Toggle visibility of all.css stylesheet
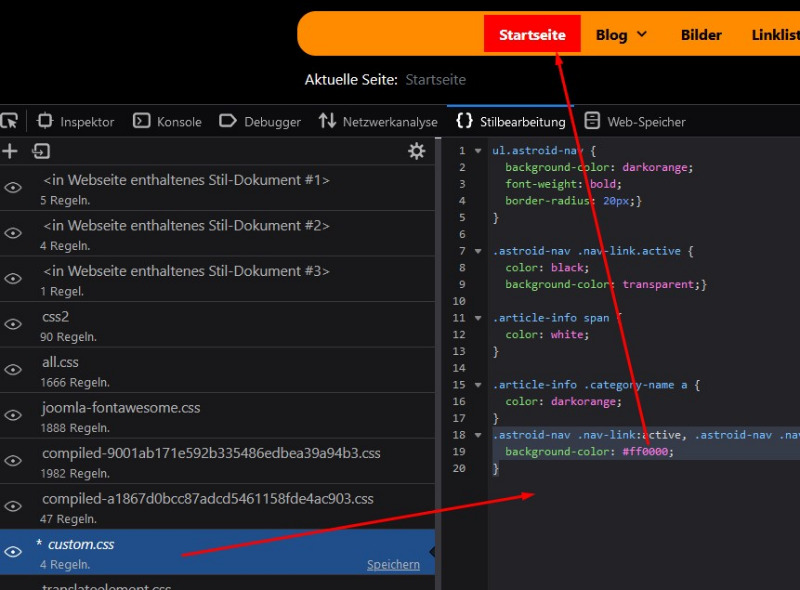The height and width of the screenshot is (590, 800). click(13, 370)
